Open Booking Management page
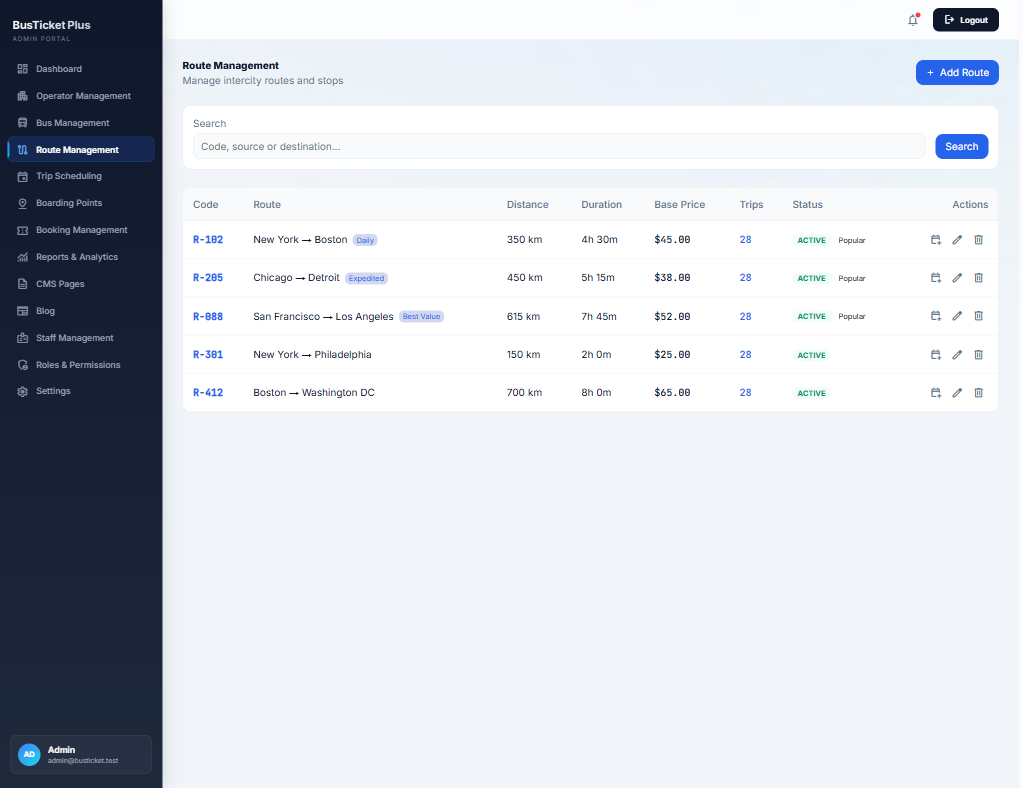The width and height of the screenshot is (1022, 788). click(81, 230)
